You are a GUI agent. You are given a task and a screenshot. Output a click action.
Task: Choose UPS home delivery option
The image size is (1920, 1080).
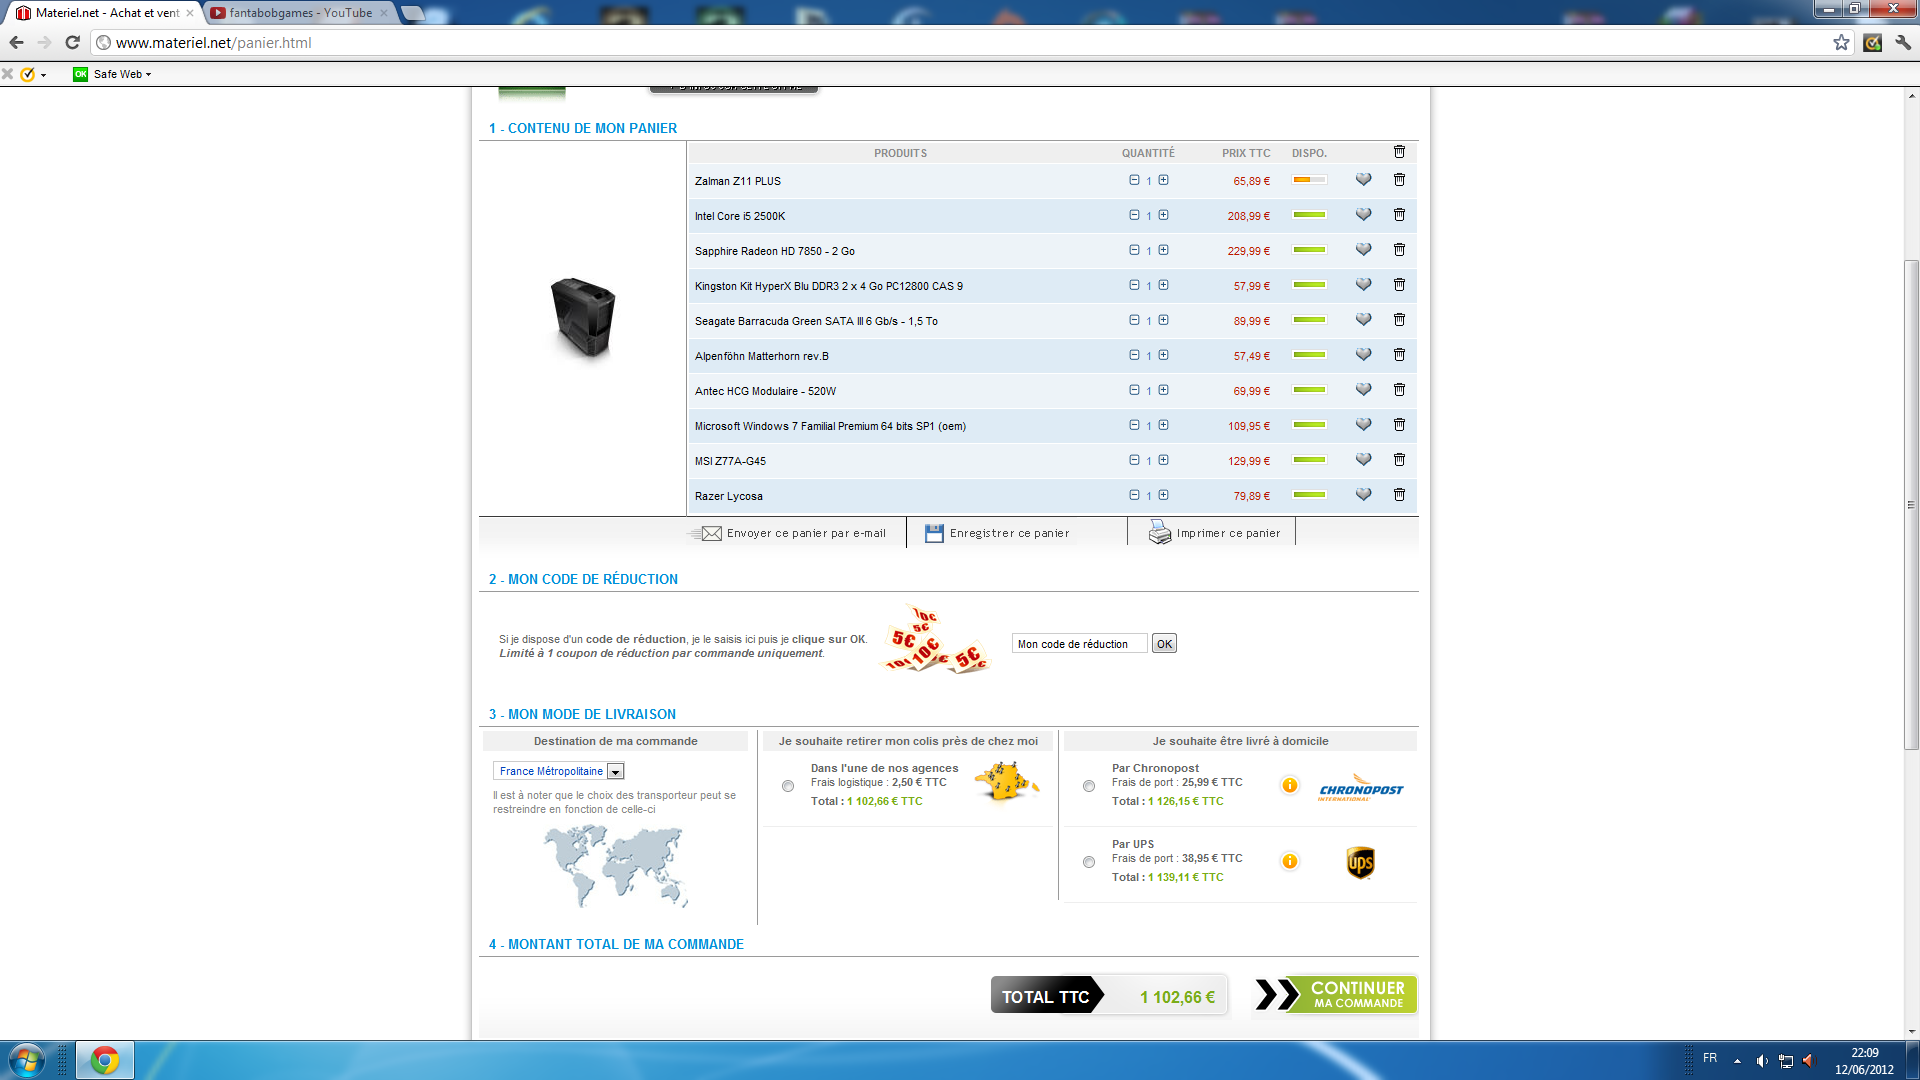click(1089, 862)
